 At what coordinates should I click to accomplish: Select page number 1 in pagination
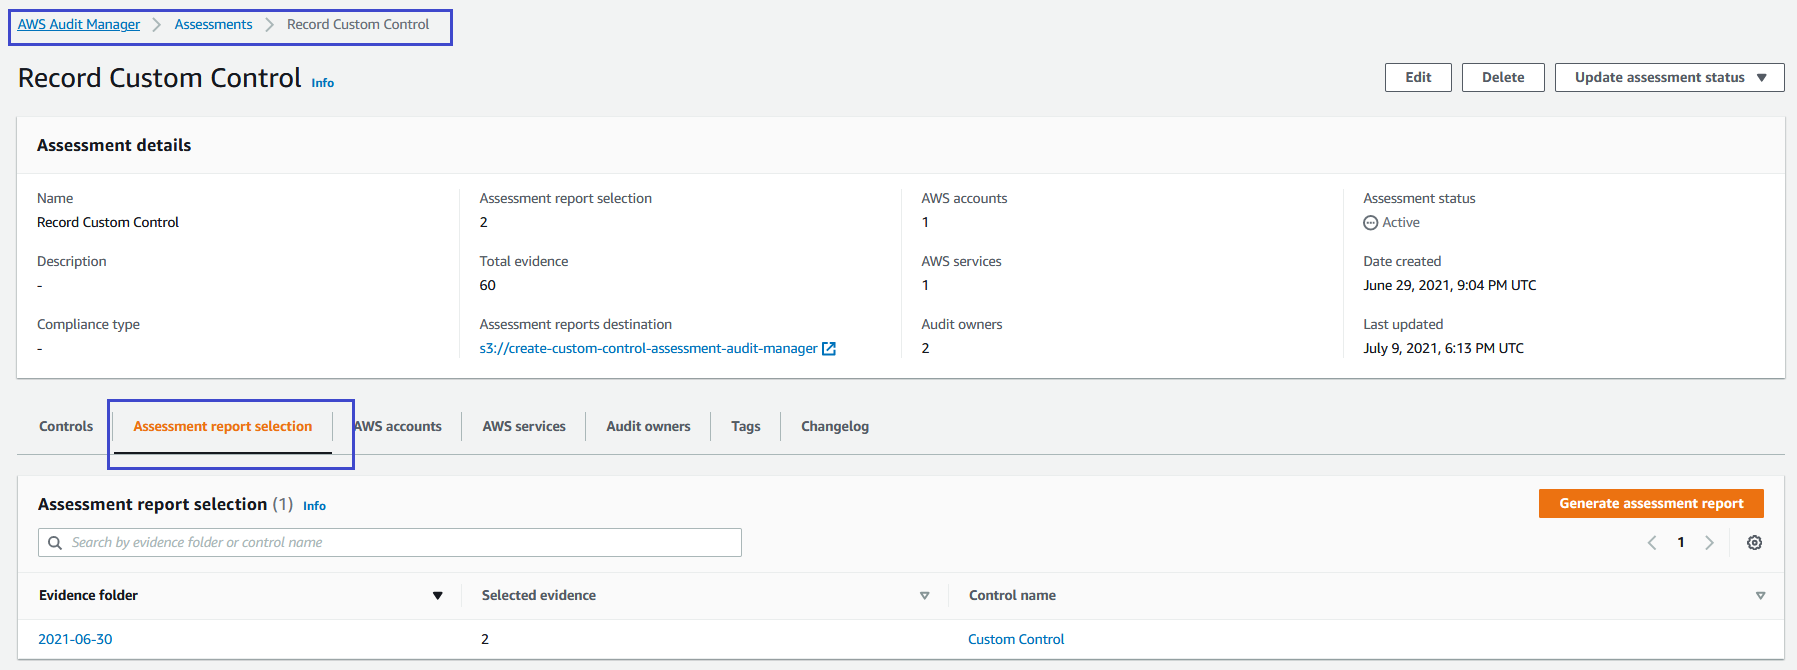coord(1681,543)
